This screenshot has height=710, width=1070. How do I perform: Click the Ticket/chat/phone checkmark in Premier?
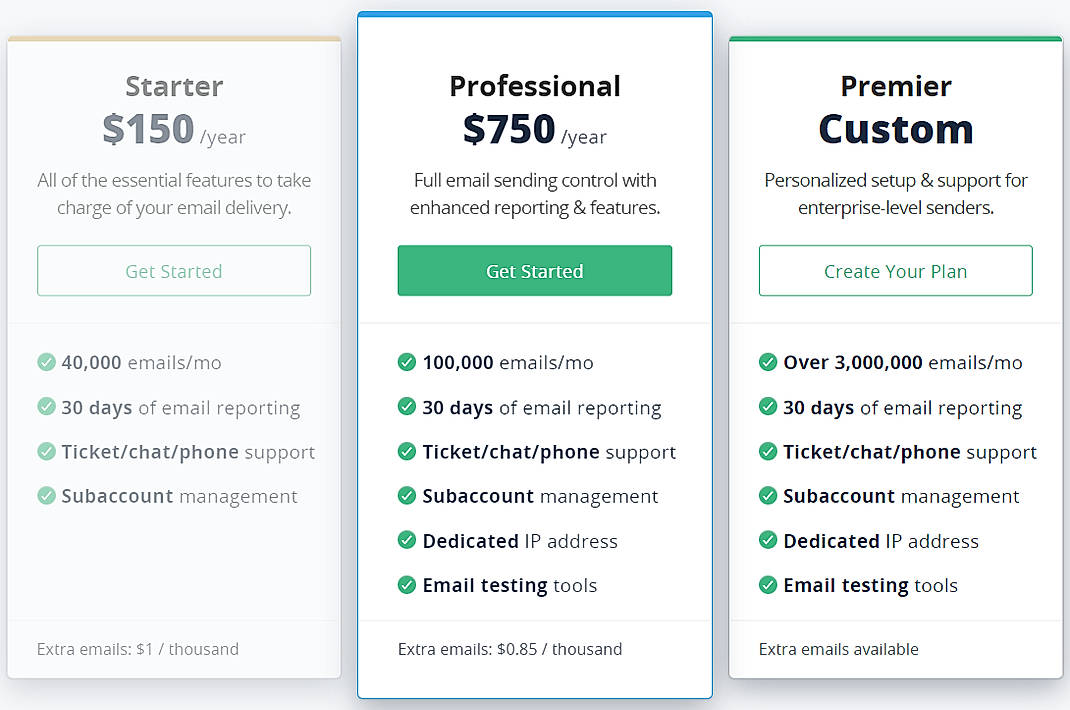pos(768,451)
